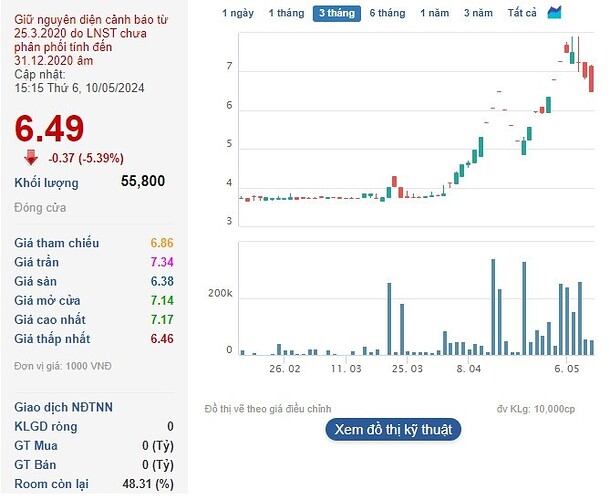Click the 25. 03 date axis label
Screen dimensions: 610x500
pos(407,368)
